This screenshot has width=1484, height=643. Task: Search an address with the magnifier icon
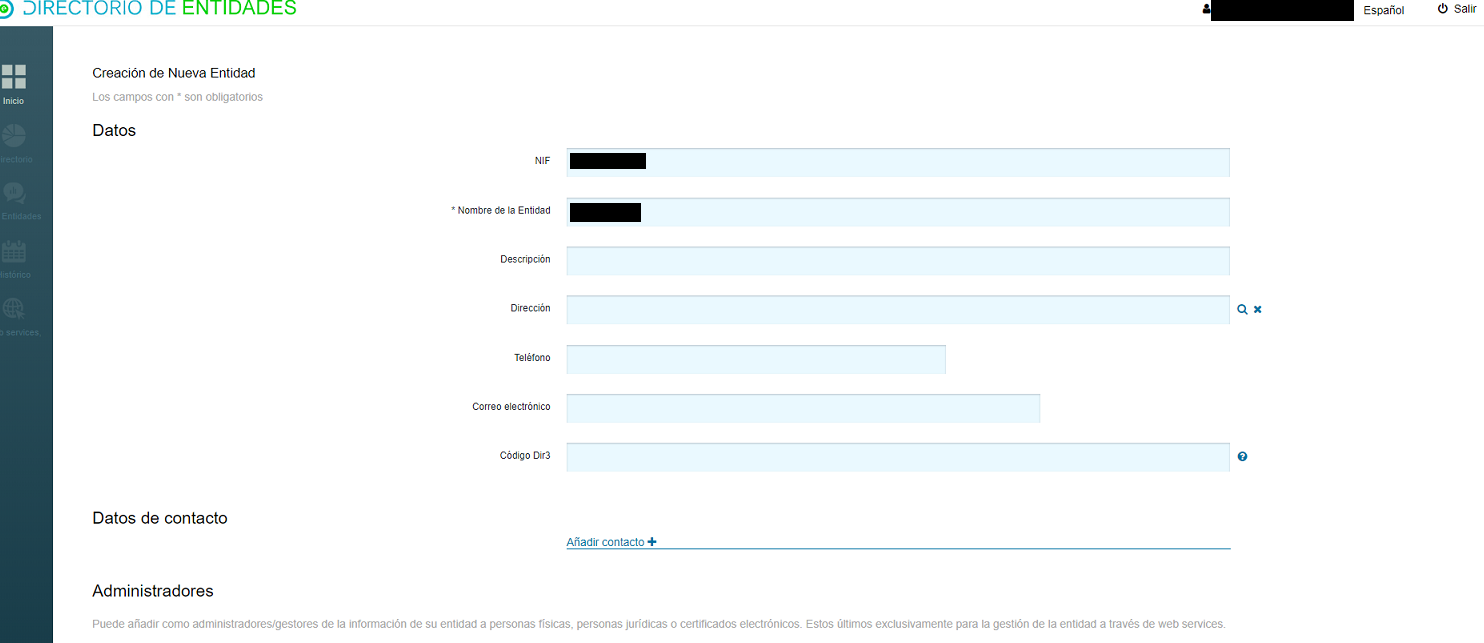(x=1242, y=309)
